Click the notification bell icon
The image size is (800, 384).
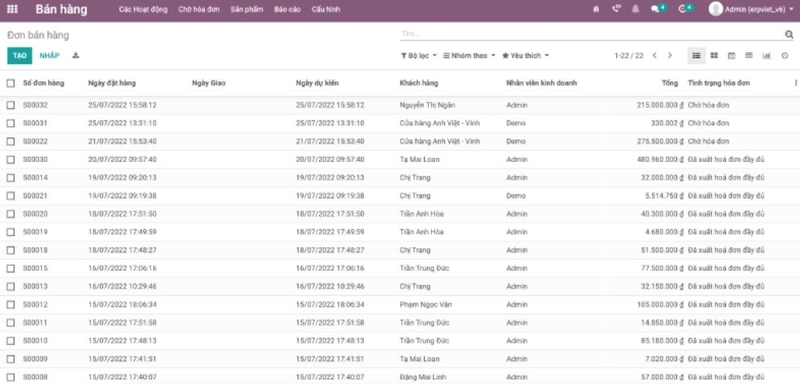[635, 9]
